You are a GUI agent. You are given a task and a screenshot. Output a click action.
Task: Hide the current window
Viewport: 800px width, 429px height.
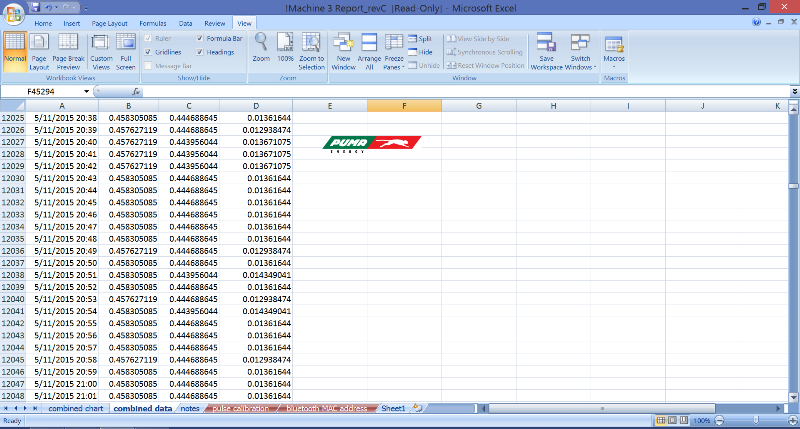[x=420, y=52]
